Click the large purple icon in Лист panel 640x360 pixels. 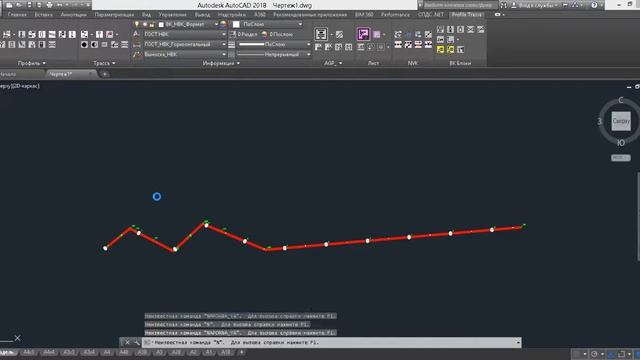click(x=363, y=34)
